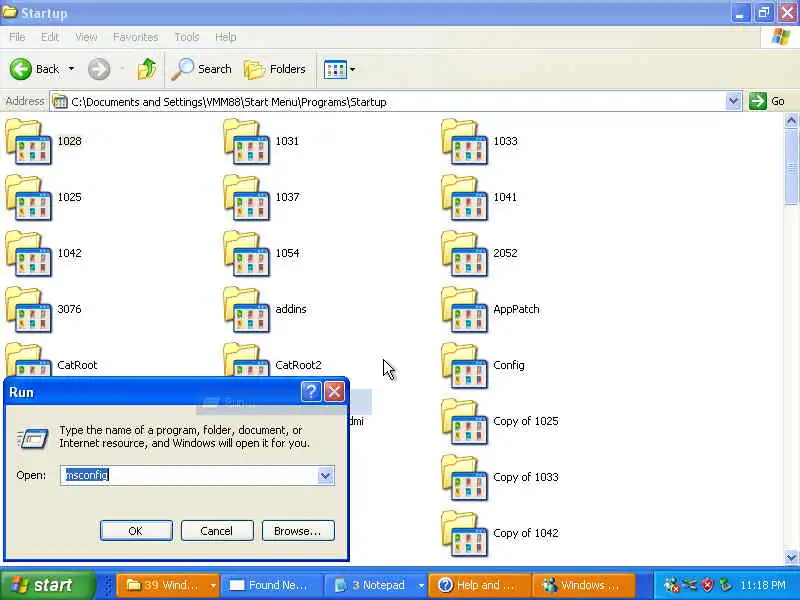Open the 1028 folder icon
Screen dimensions: 800x600
coord(29,141)
